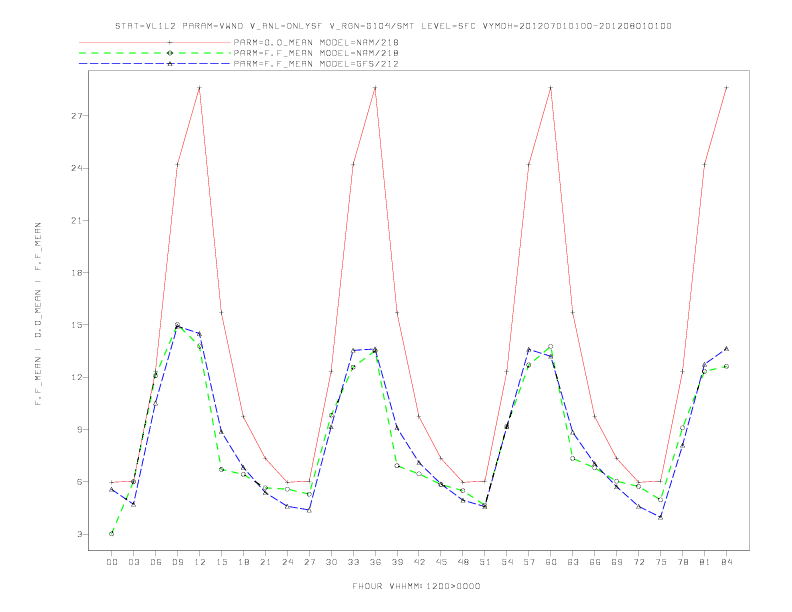Click the green dashed legend line sample
792x612 pixels.
(x=155, y=53)
